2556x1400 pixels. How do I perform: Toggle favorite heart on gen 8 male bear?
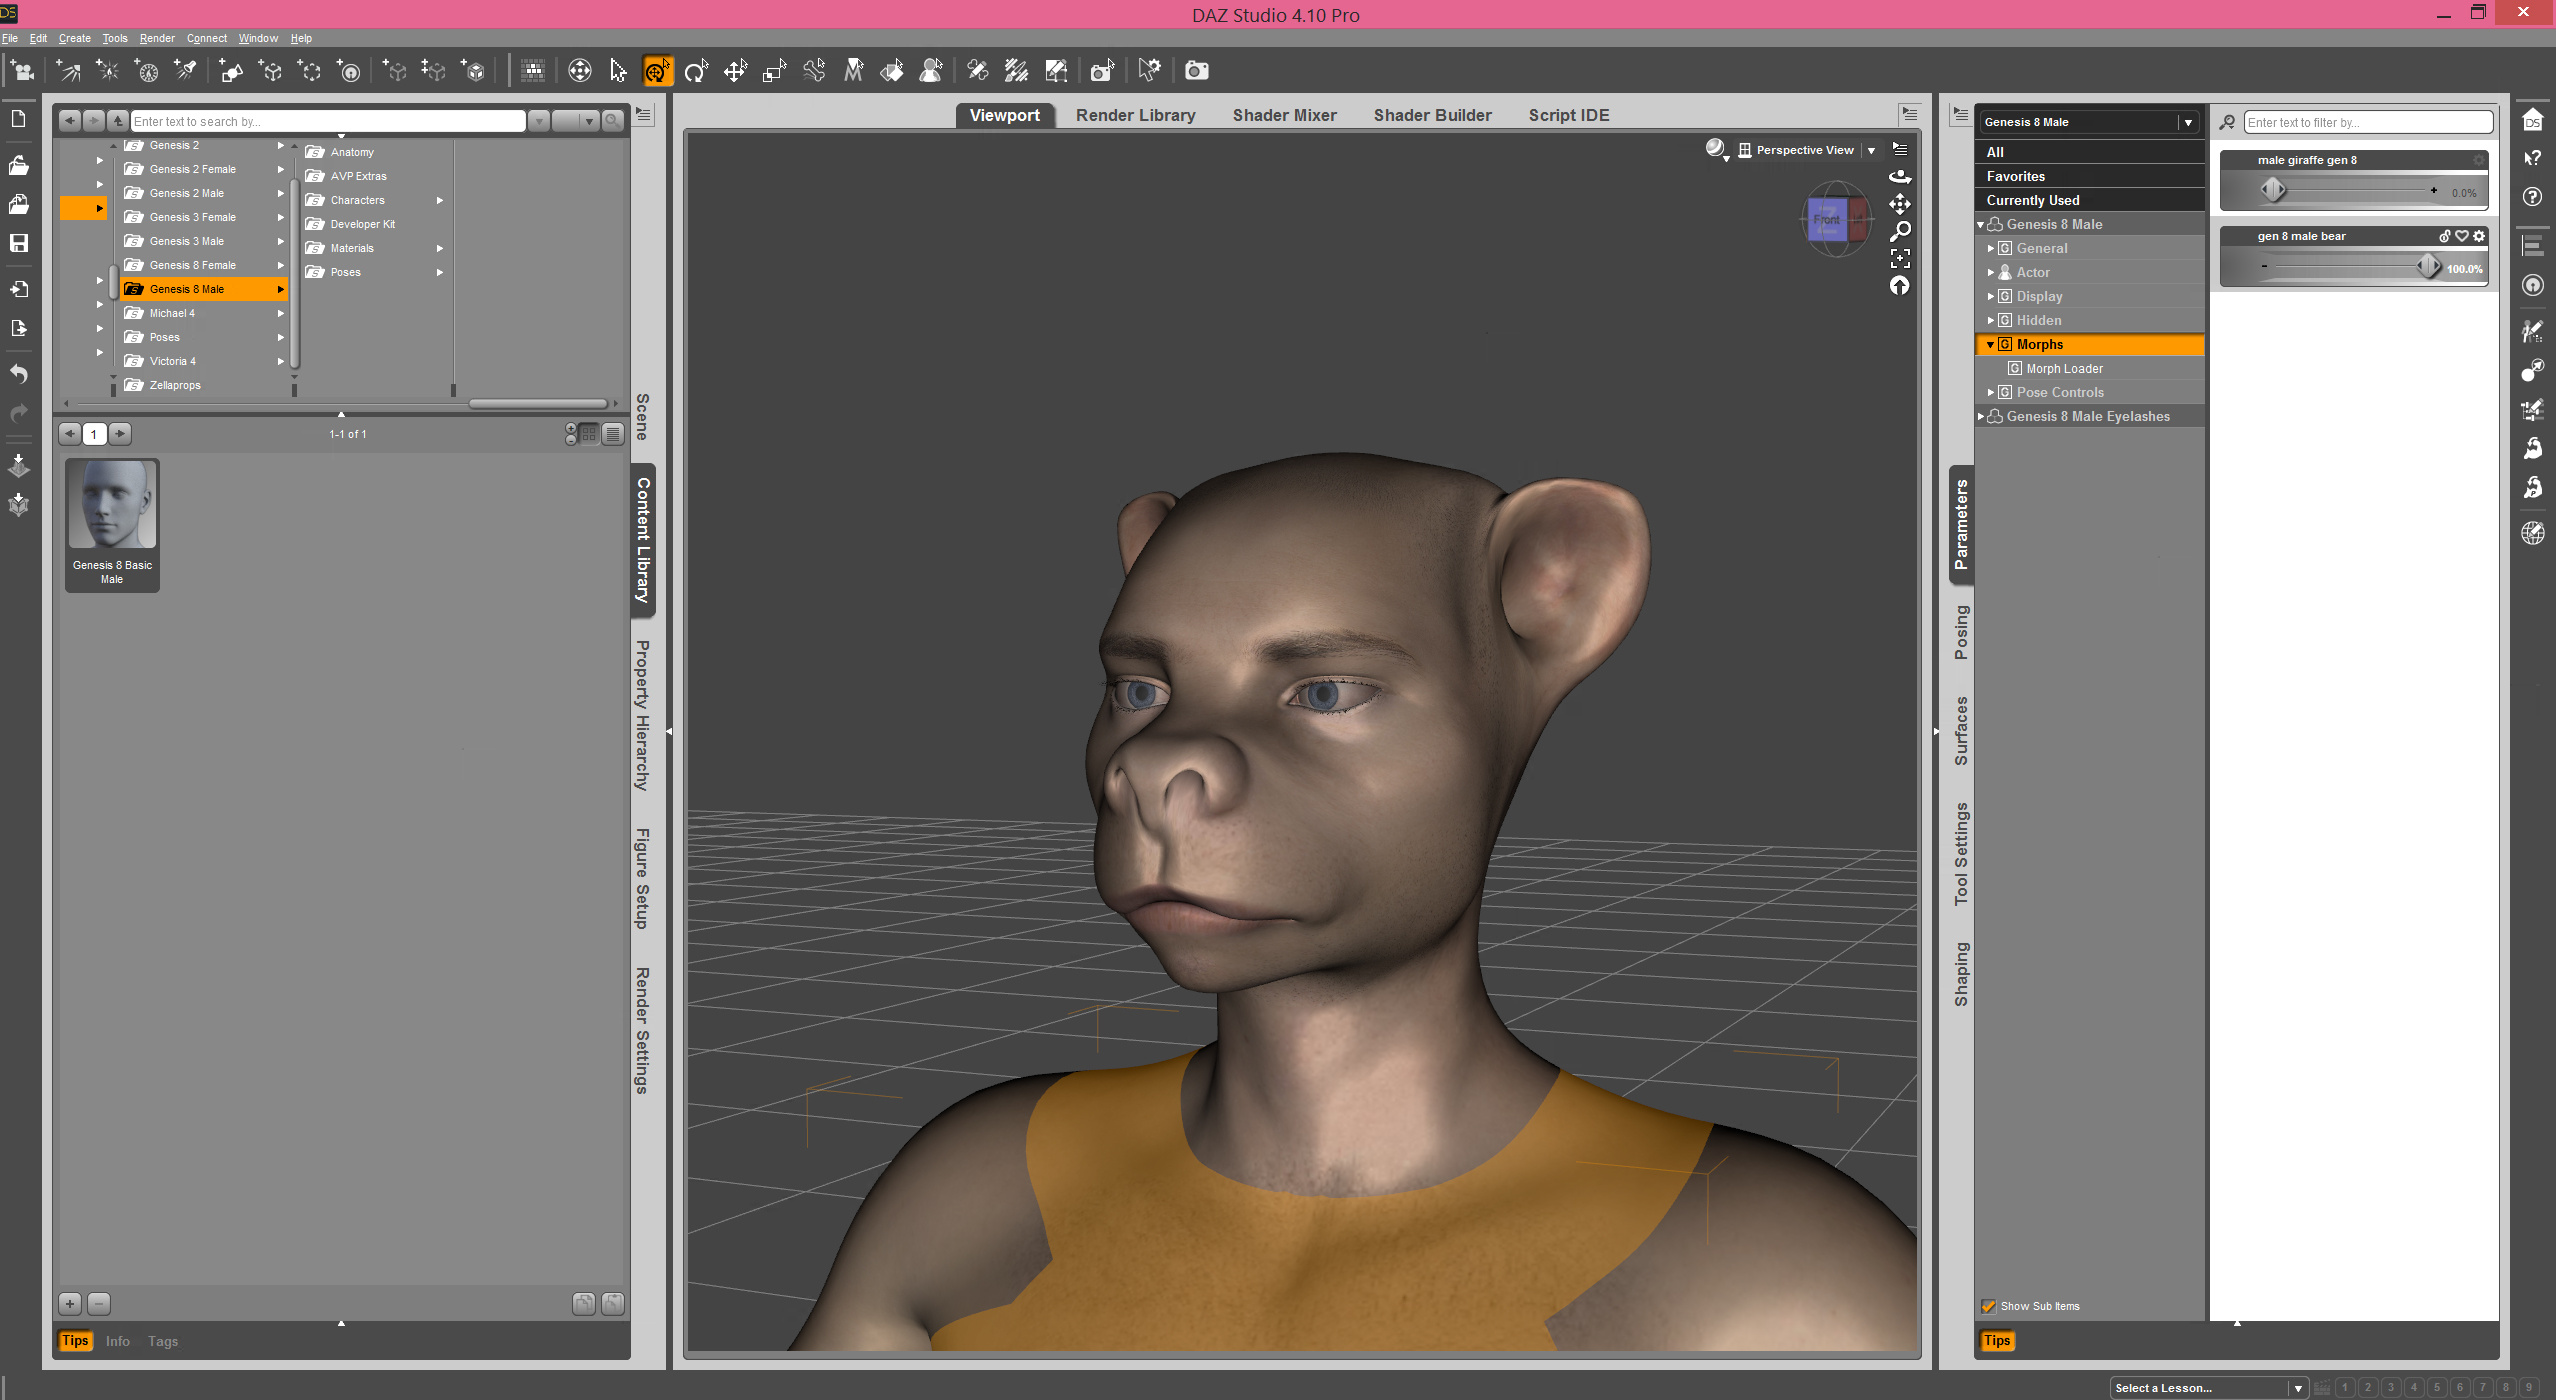coord(2462,236)
